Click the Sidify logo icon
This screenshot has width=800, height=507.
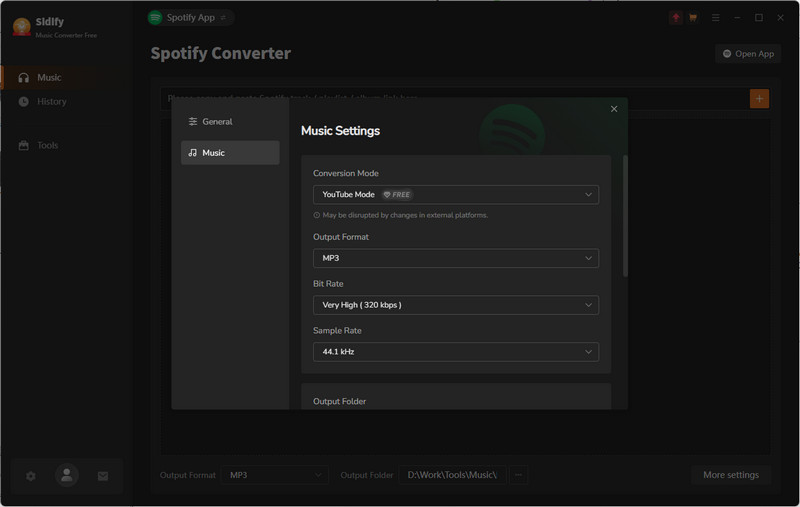[x=21, y=27]
